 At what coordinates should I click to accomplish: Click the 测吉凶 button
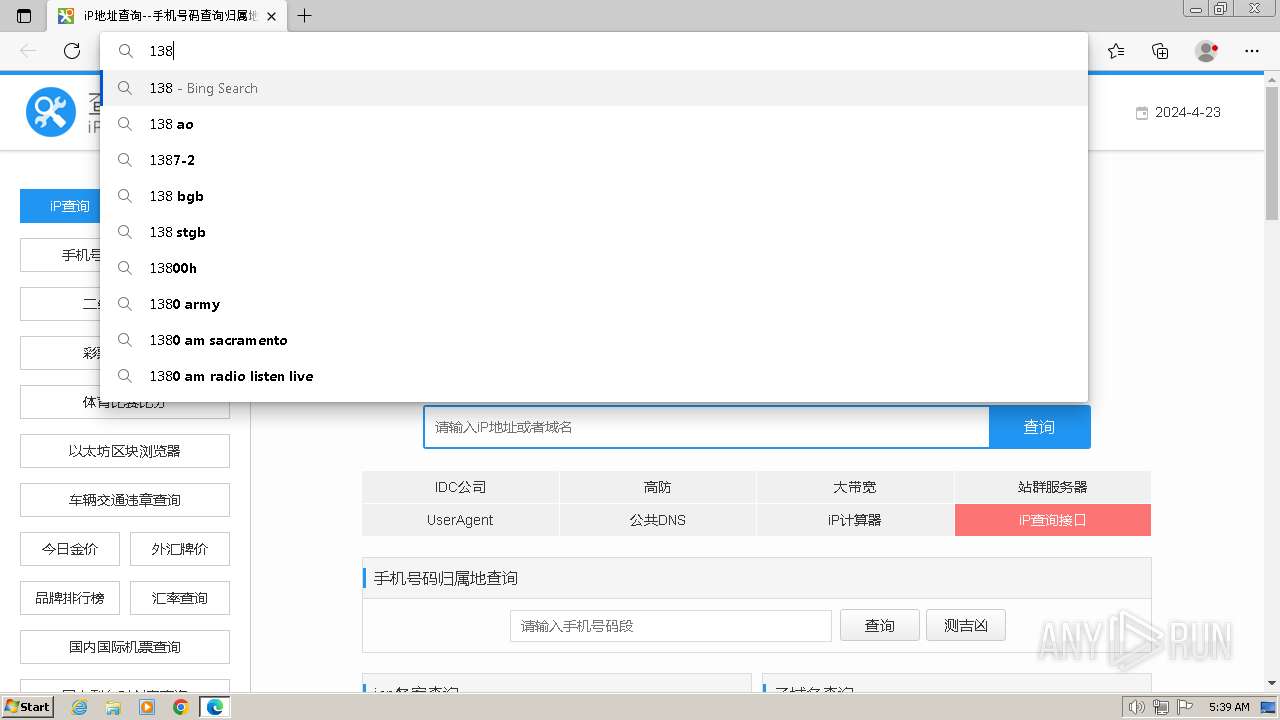[x=966, y=626]
